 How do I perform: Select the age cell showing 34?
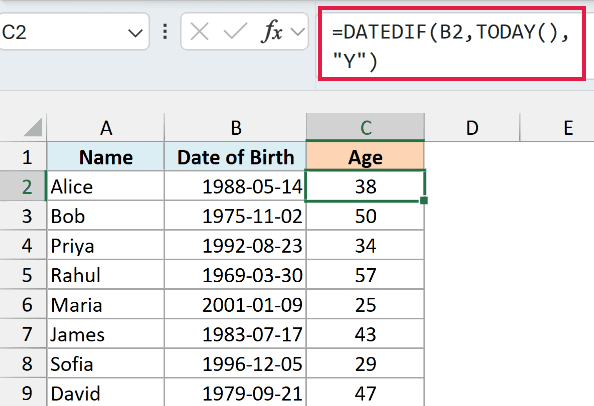tap(365, 245)
